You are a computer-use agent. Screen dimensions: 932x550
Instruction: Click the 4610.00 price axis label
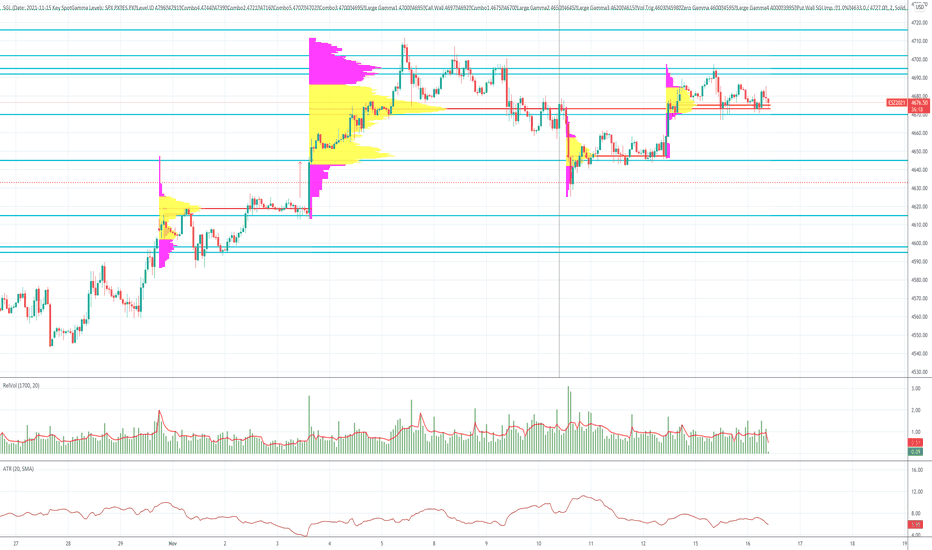[x=919, y=225]
